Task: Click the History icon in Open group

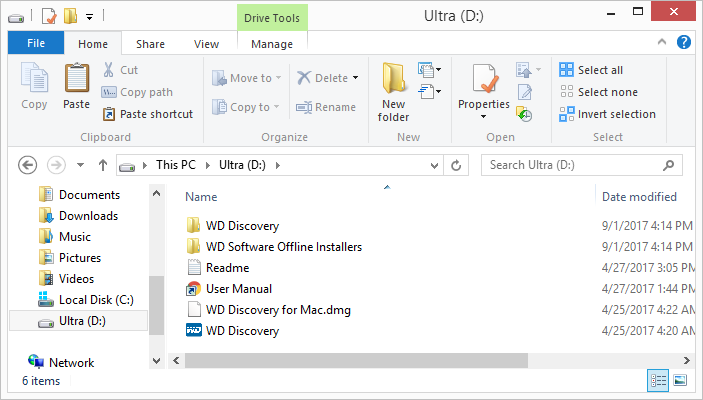Action: coord(524,114)
